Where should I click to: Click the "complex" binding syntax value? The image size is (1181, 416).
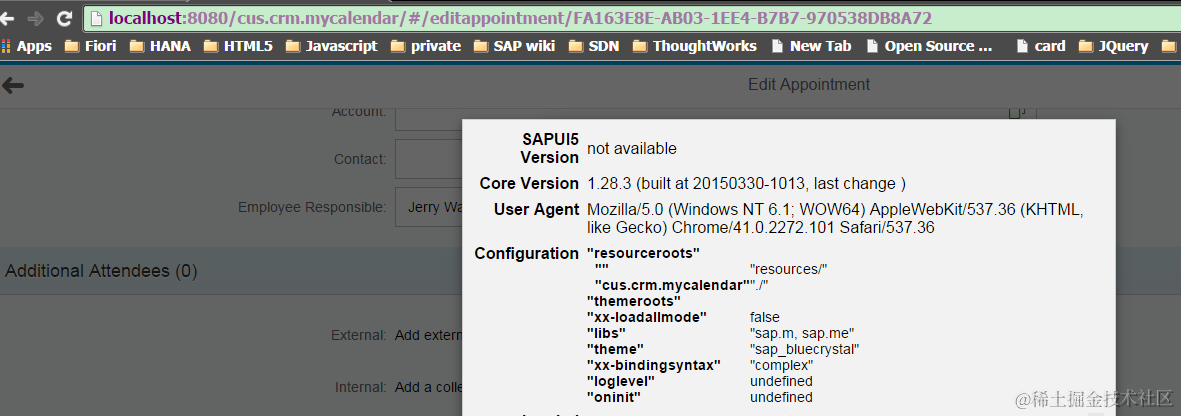(781, 365)
